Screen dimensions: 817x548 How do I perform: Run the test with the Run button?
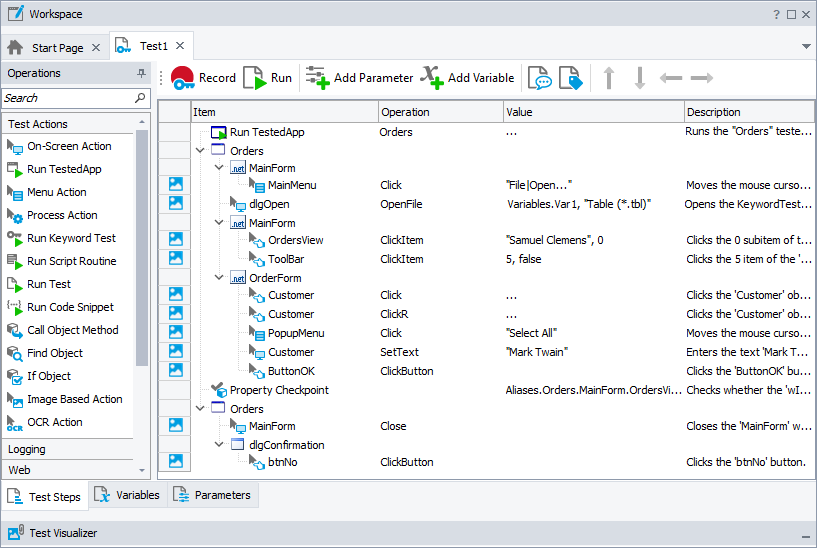[x=268, y=78]
